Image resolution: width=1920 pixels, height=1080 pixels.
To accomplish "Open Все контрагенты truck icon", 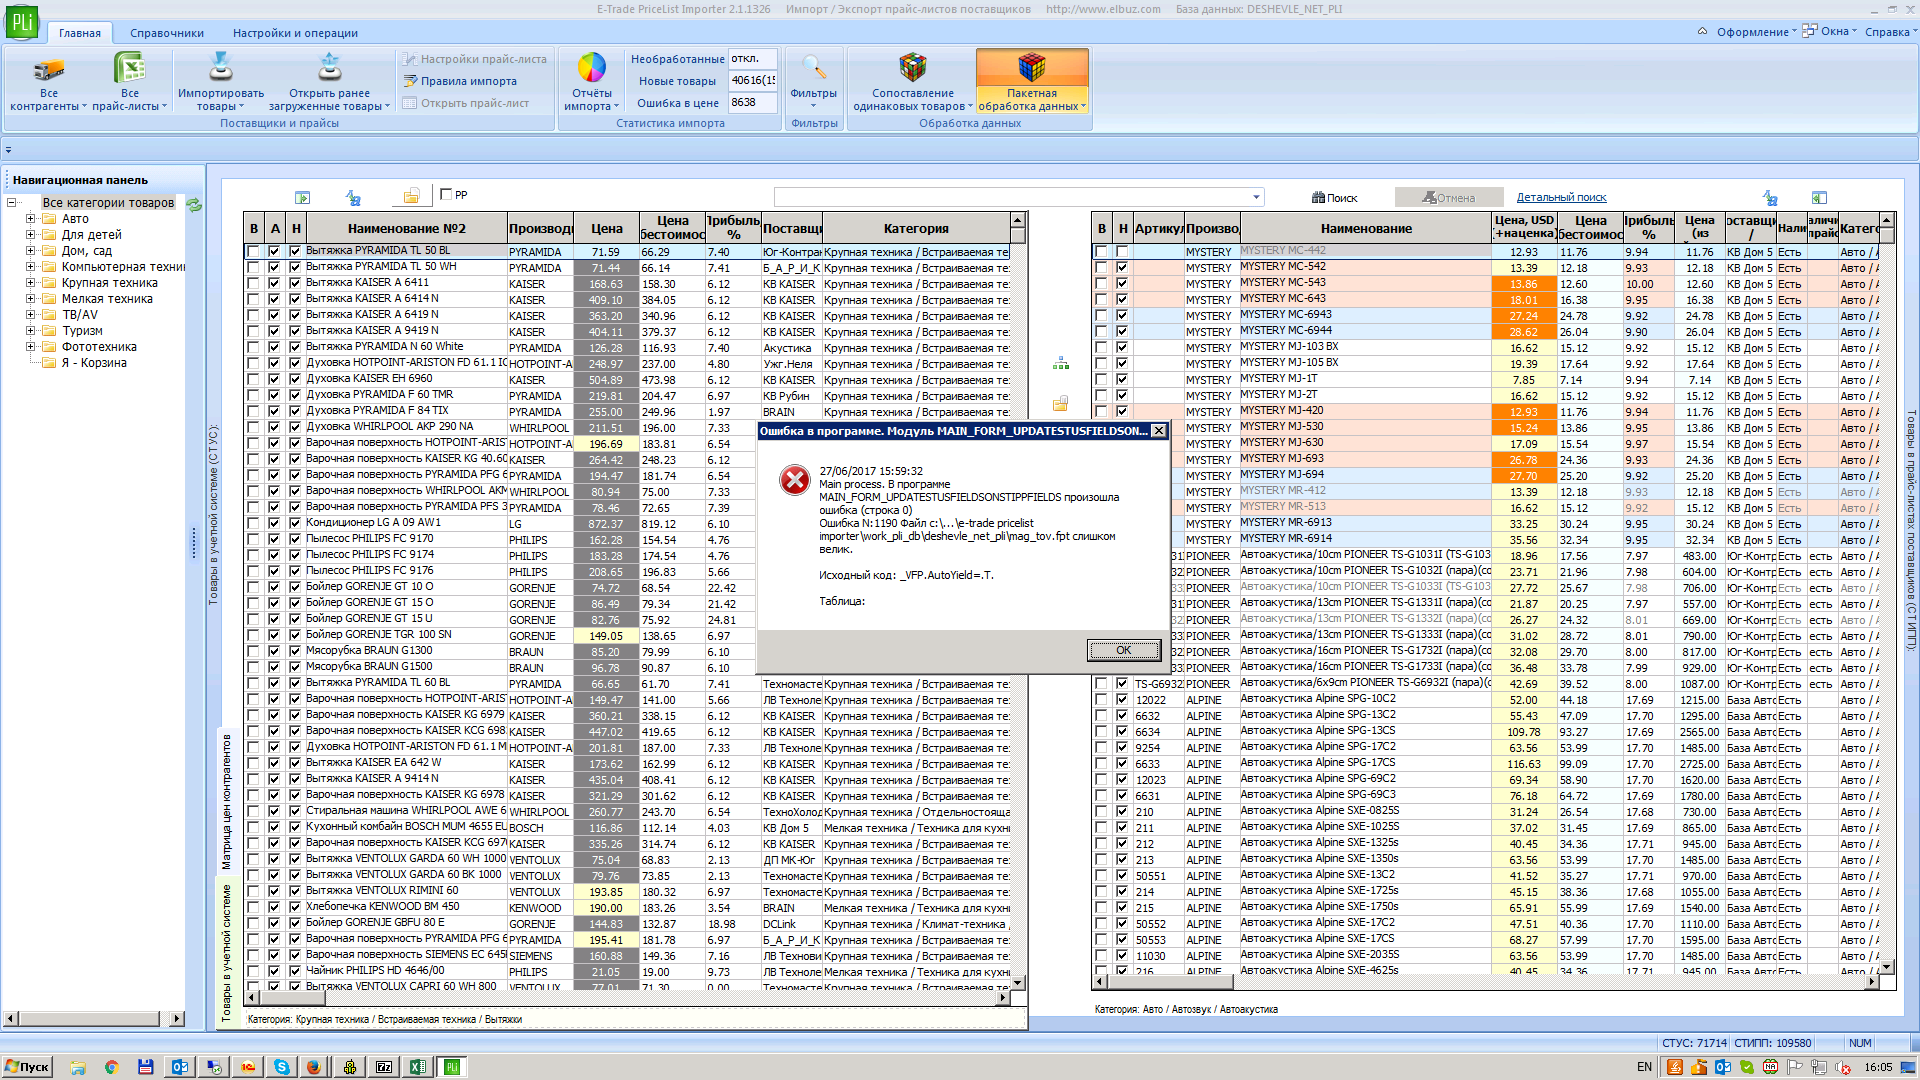I will coord(48,70).
